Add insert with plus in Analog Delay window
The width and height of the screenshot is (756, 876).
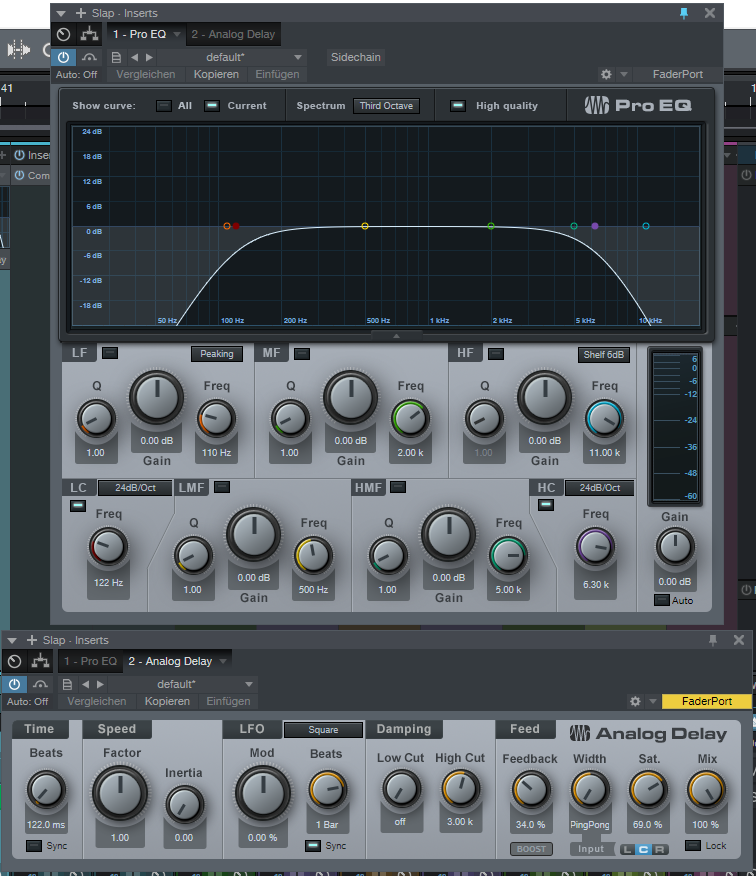(x=32, y=640)
